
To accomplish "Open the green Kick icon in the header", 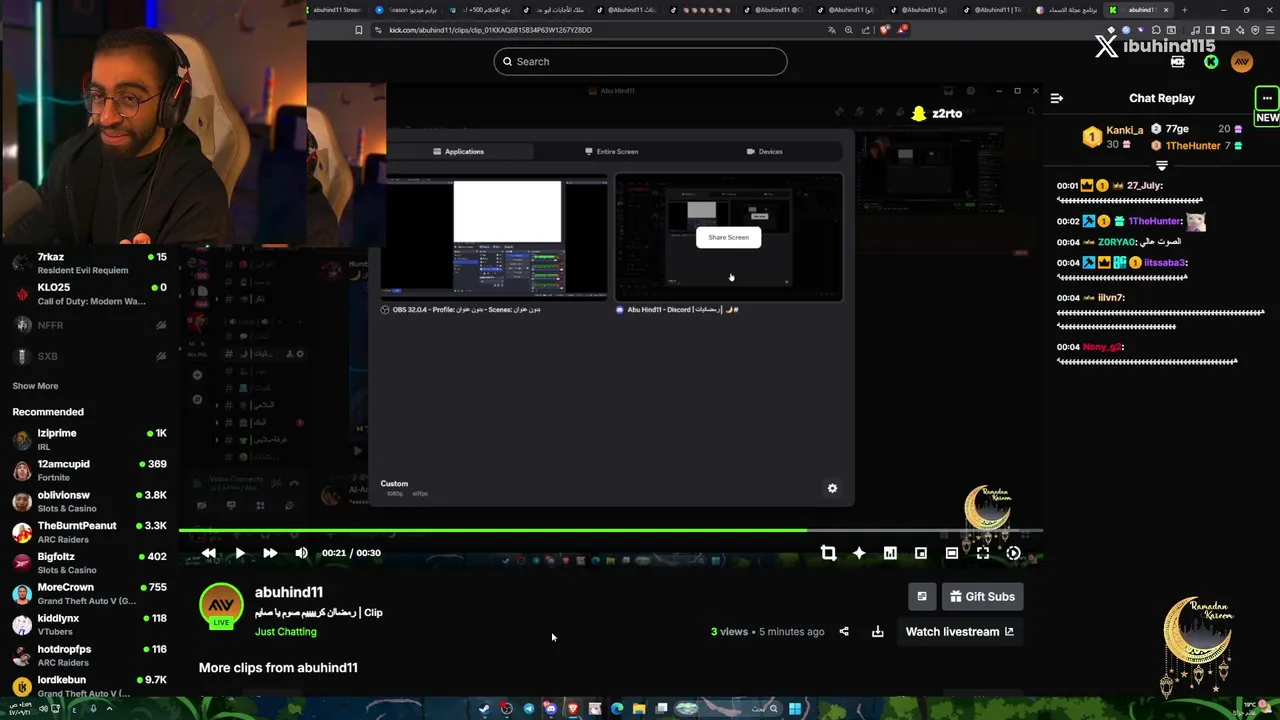I will (x=1211, y=62).
